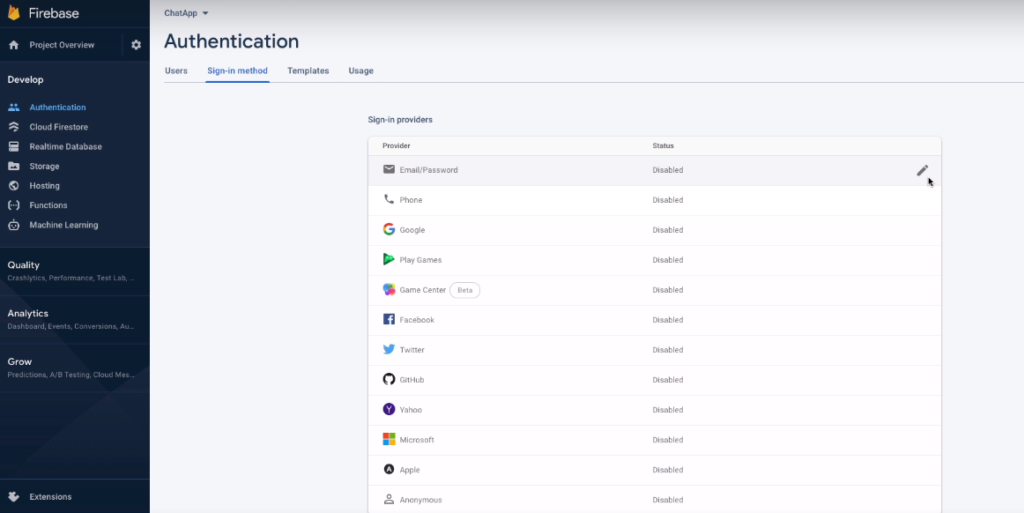Click the Firebase flame logo

click(x=14, y=14)
